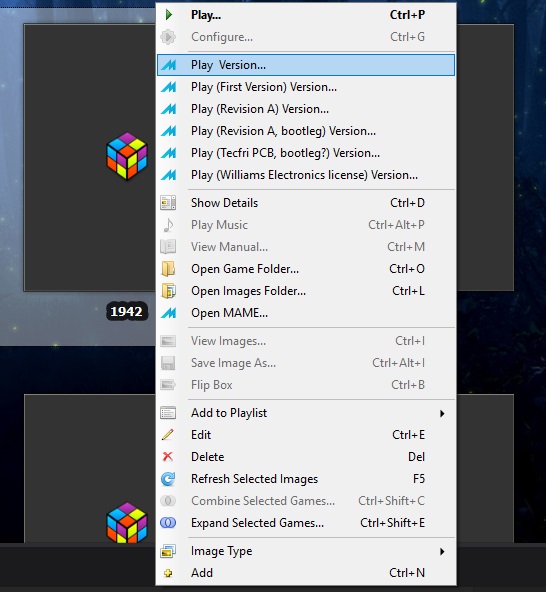Click the red X Delete icon

click(x=168, y=457)
